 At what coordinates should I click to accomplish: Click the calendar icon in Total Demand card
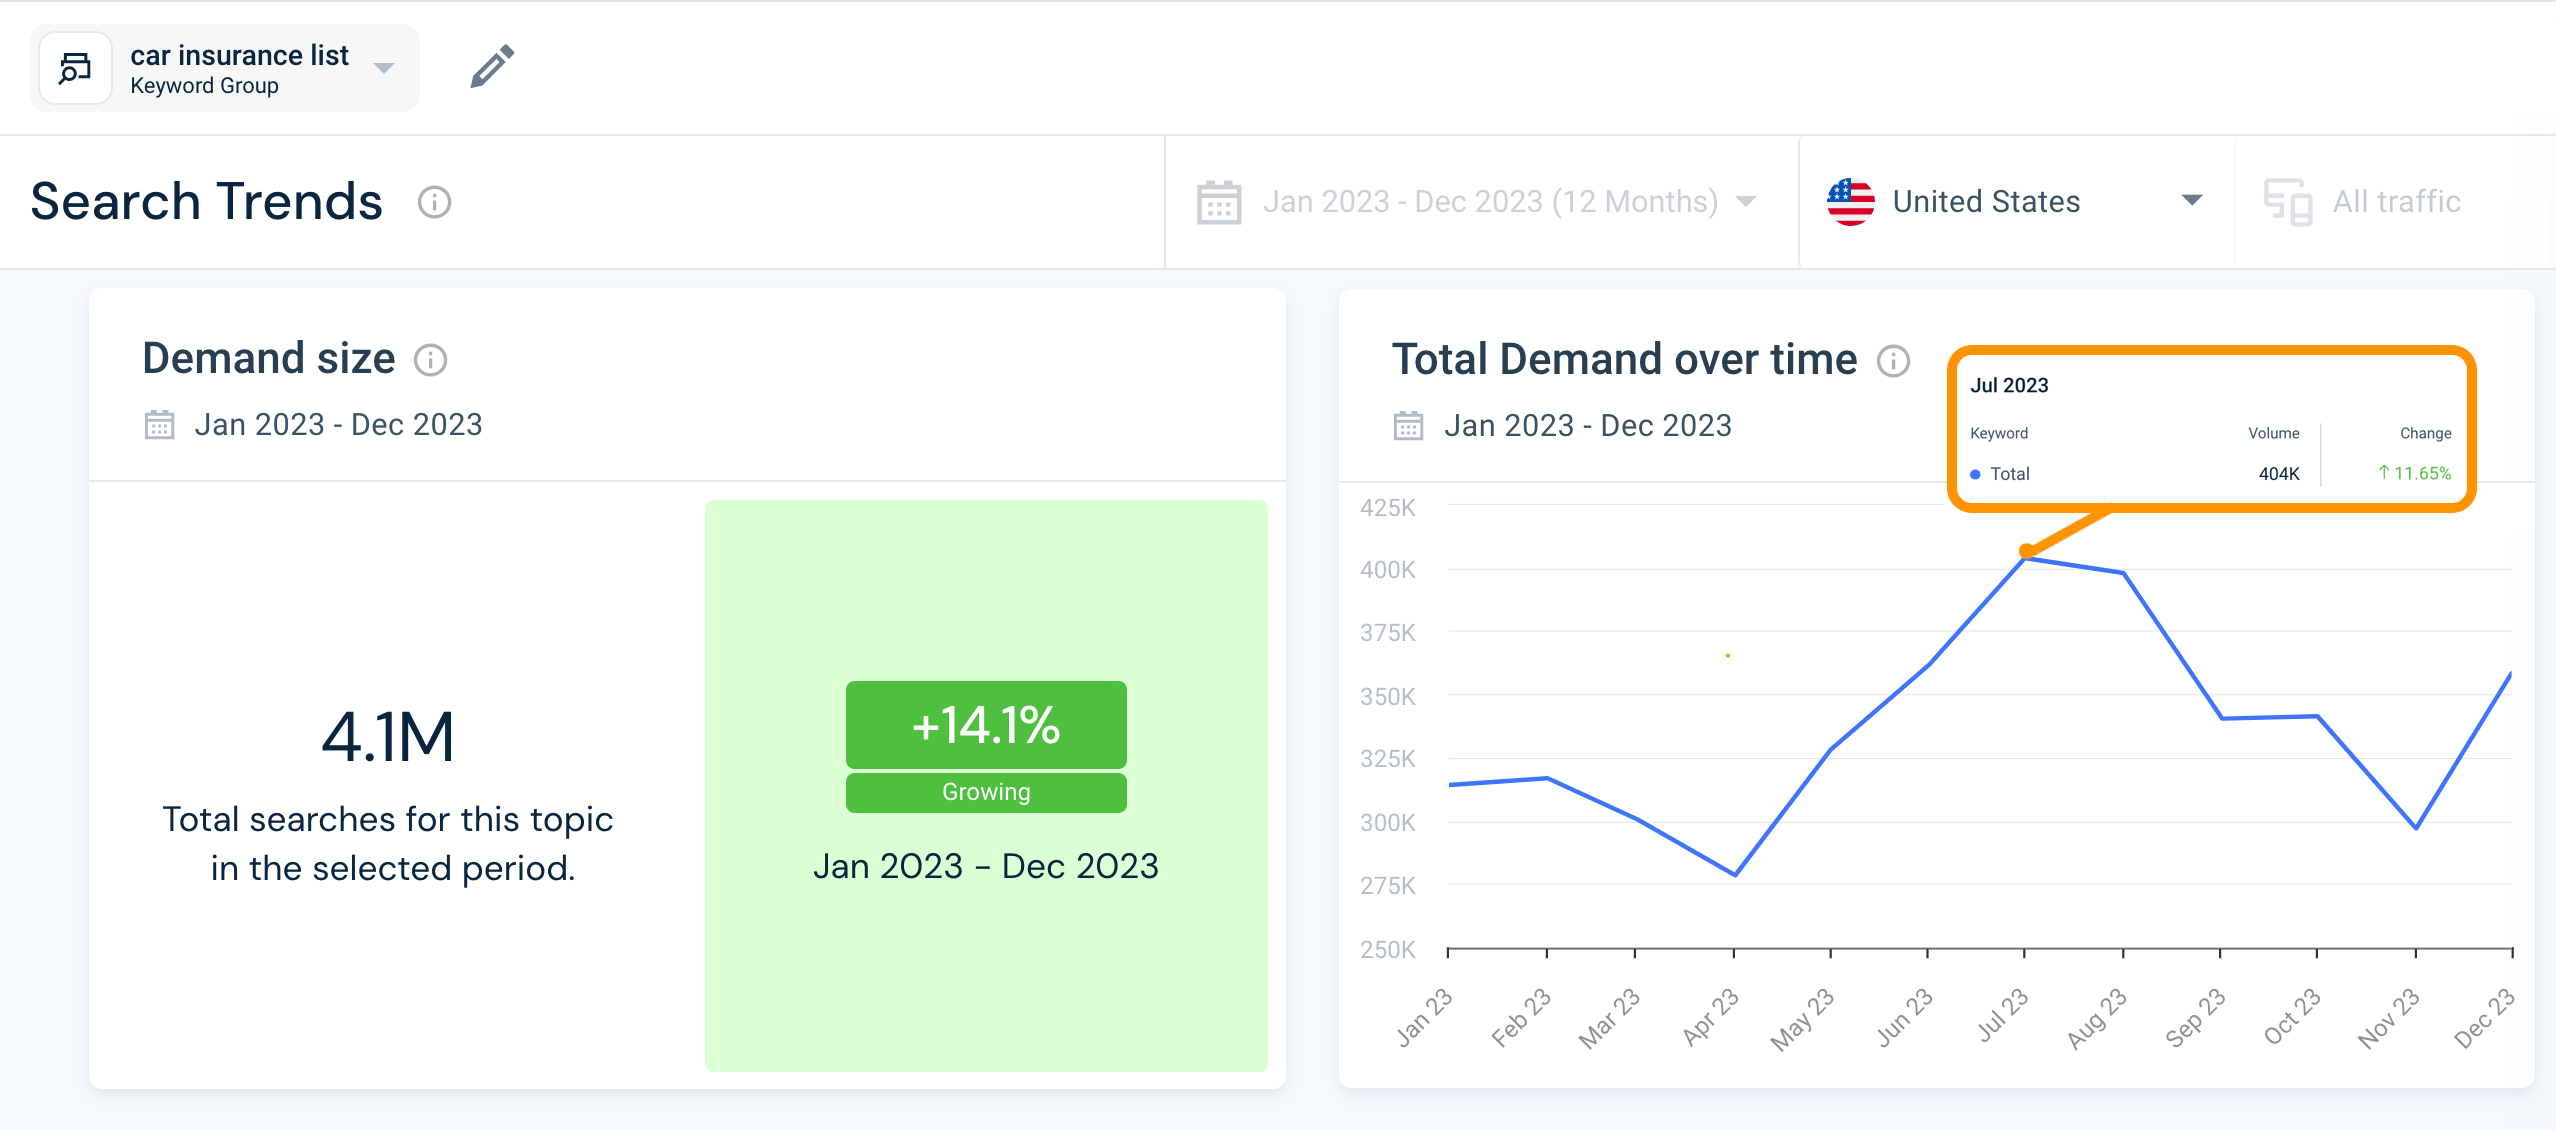point(1408,425)
